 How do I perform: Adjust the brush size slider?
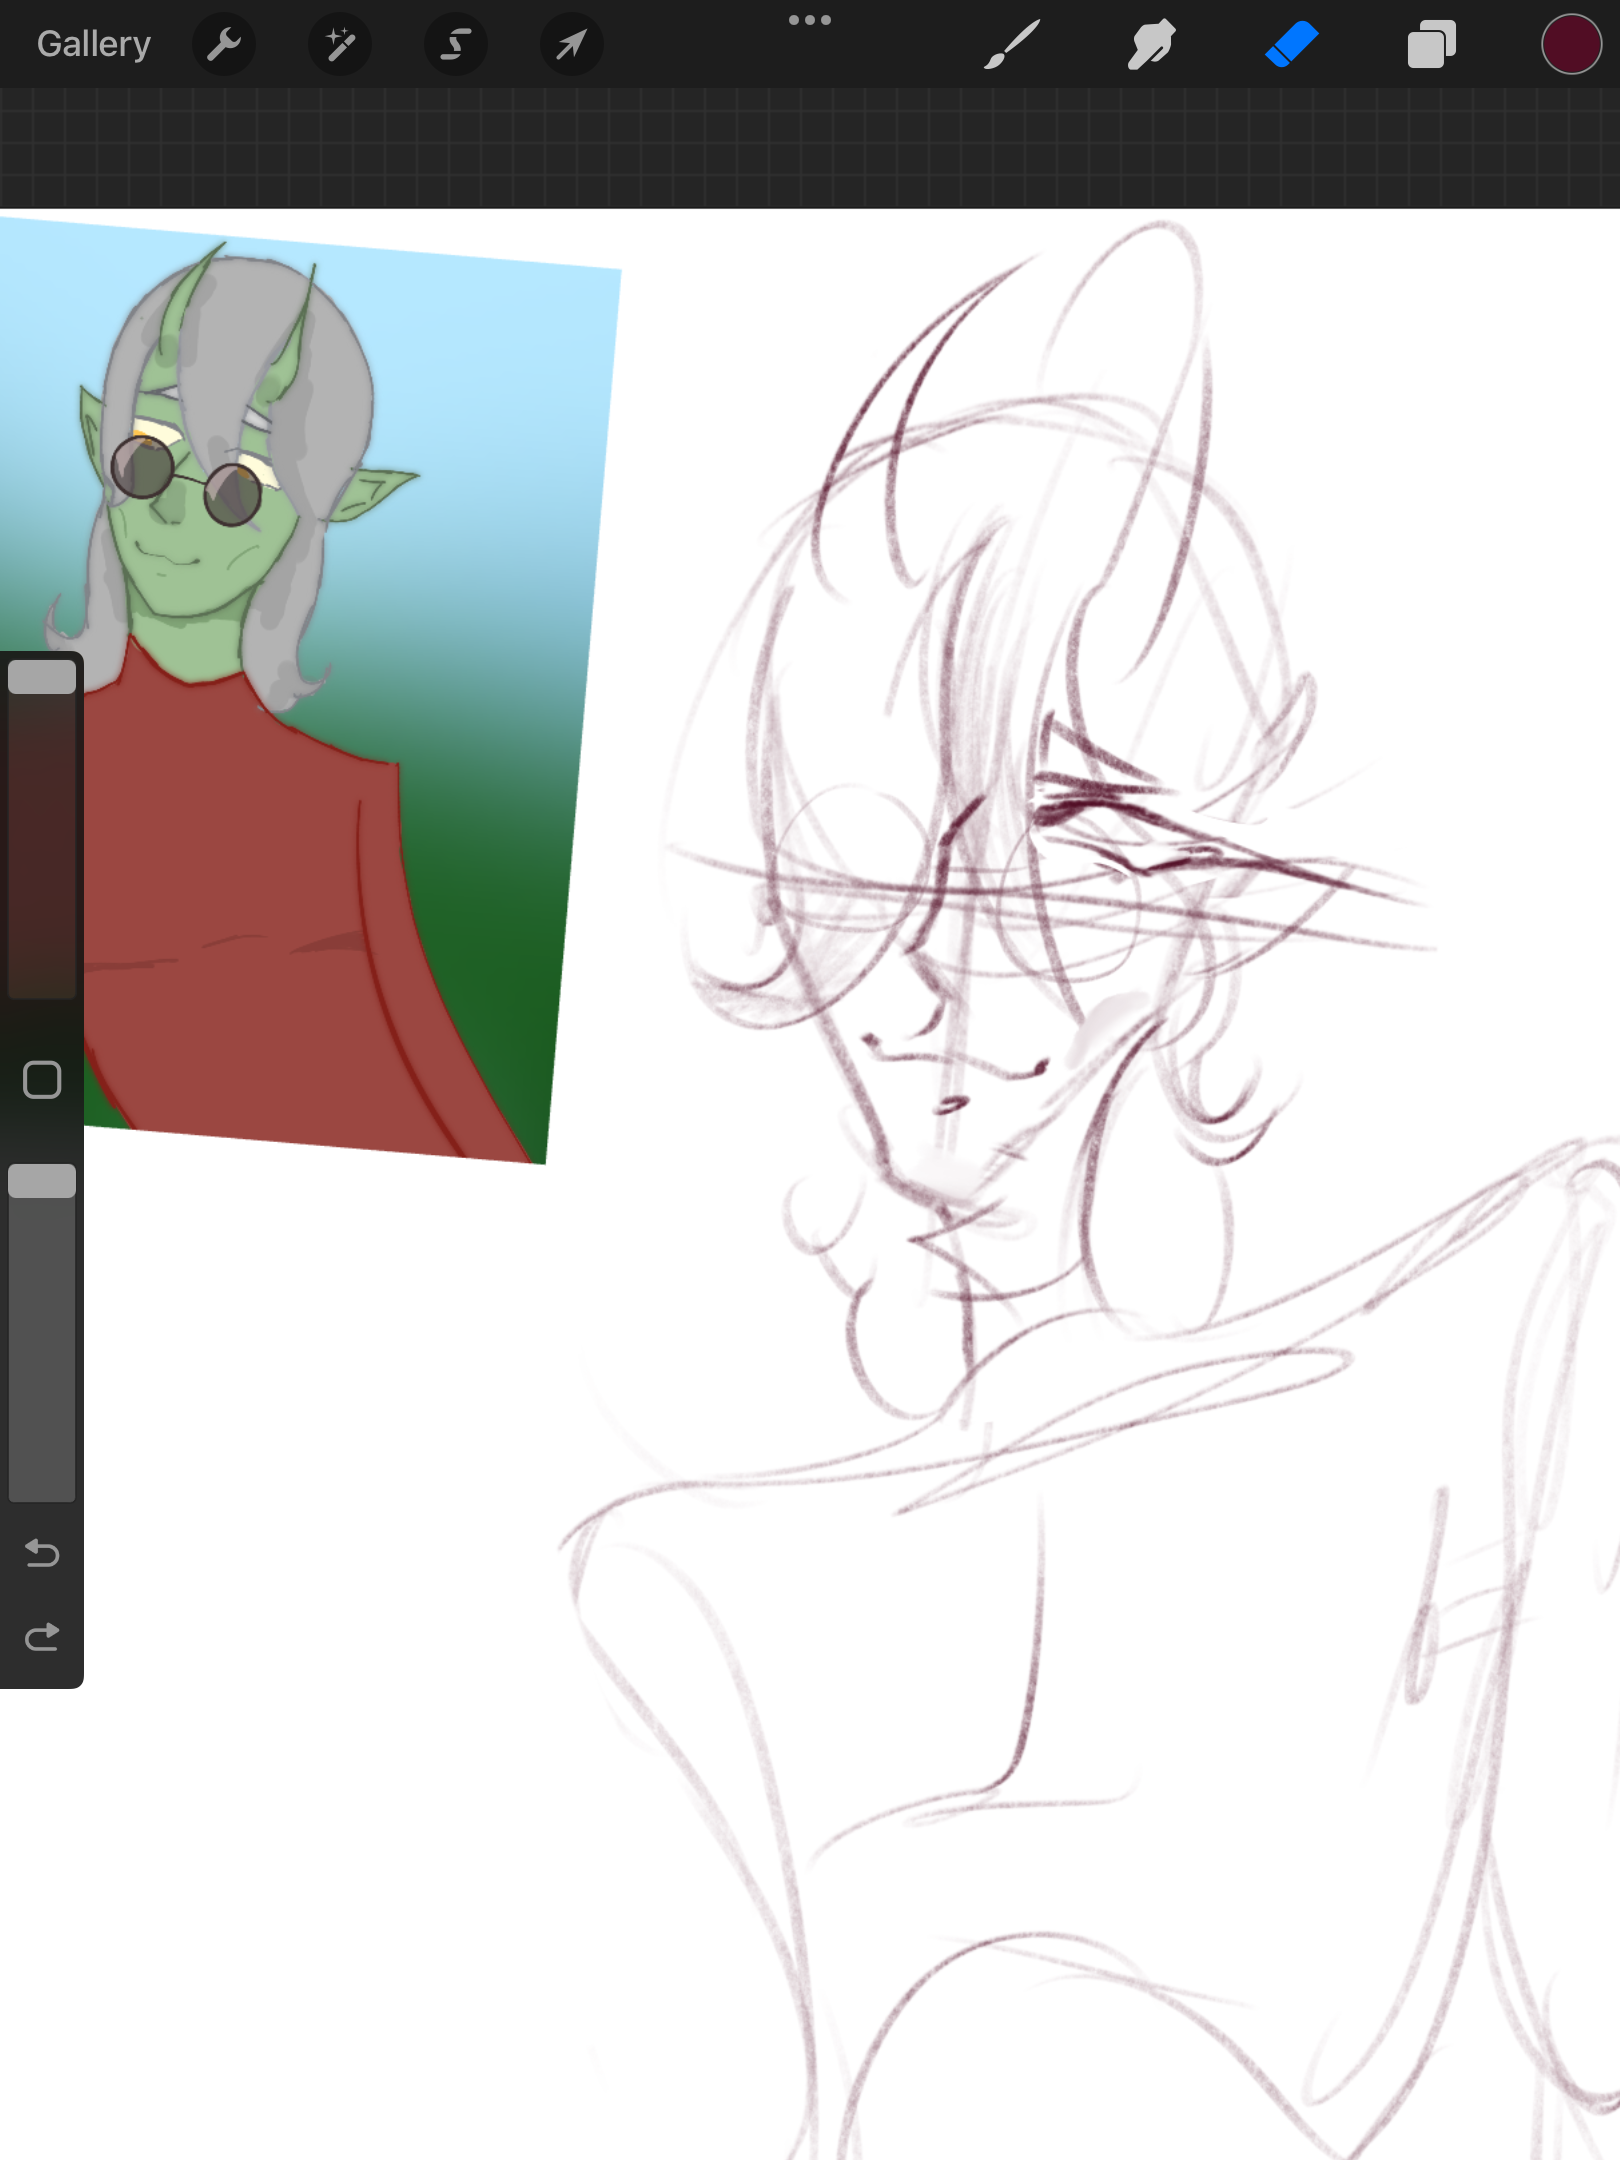(x=42, y=829)
